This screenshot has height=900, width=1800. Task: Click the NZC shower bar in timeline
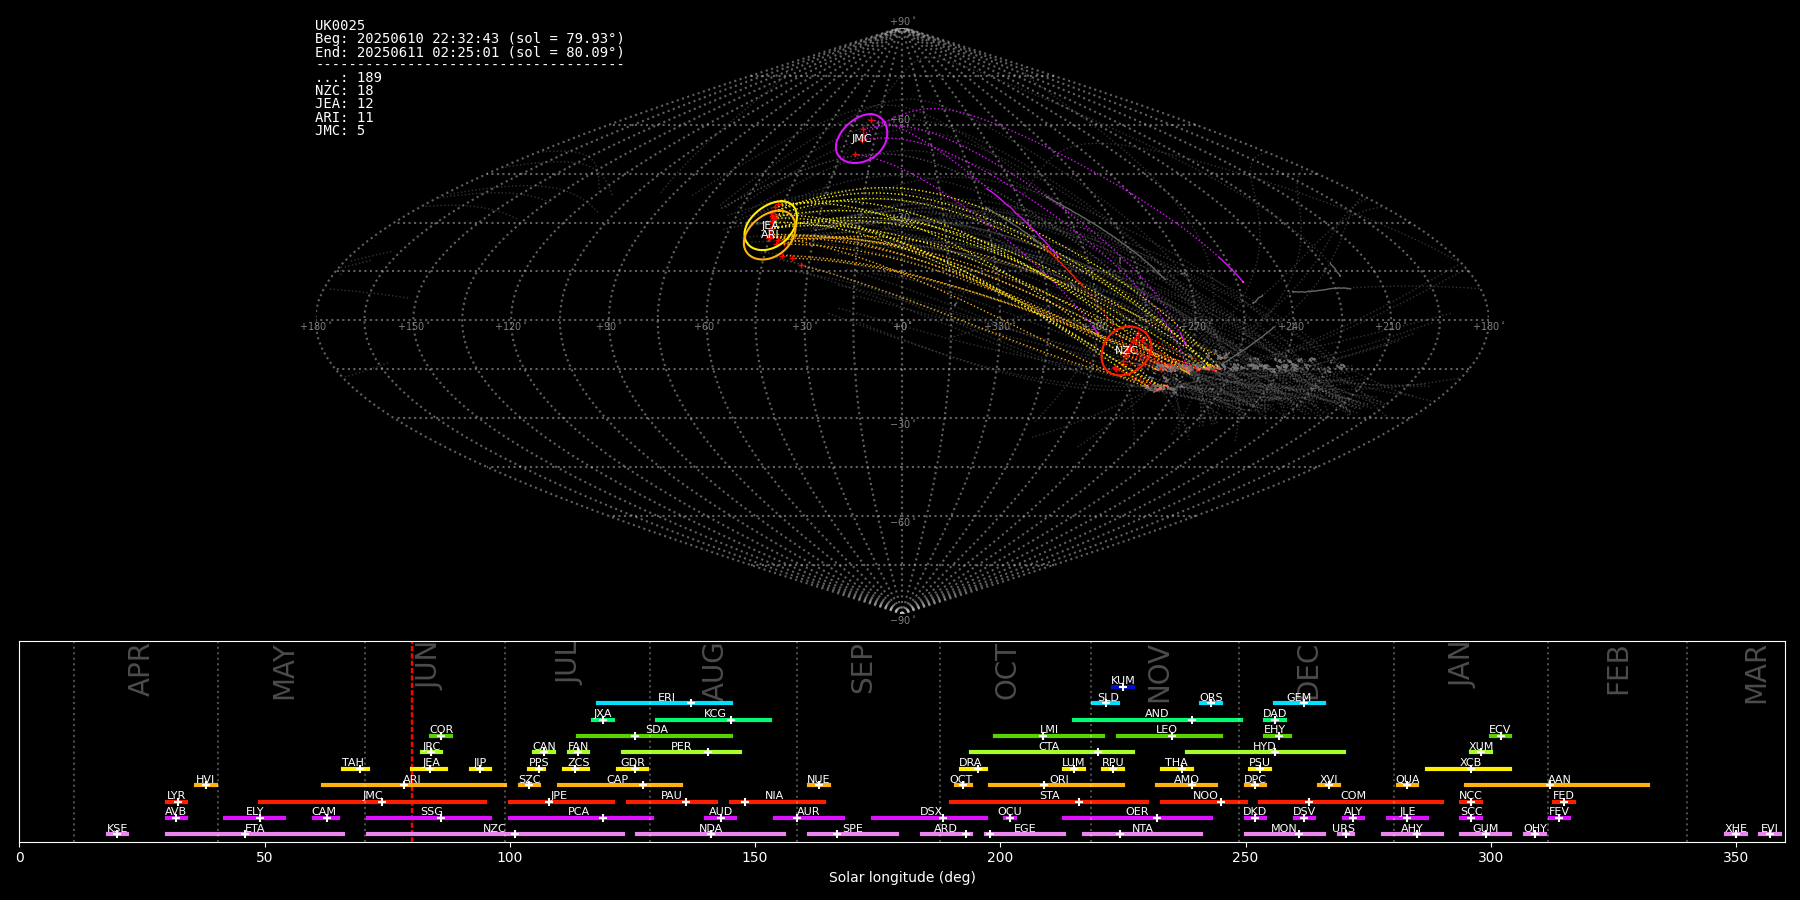(x=495, y=834)
